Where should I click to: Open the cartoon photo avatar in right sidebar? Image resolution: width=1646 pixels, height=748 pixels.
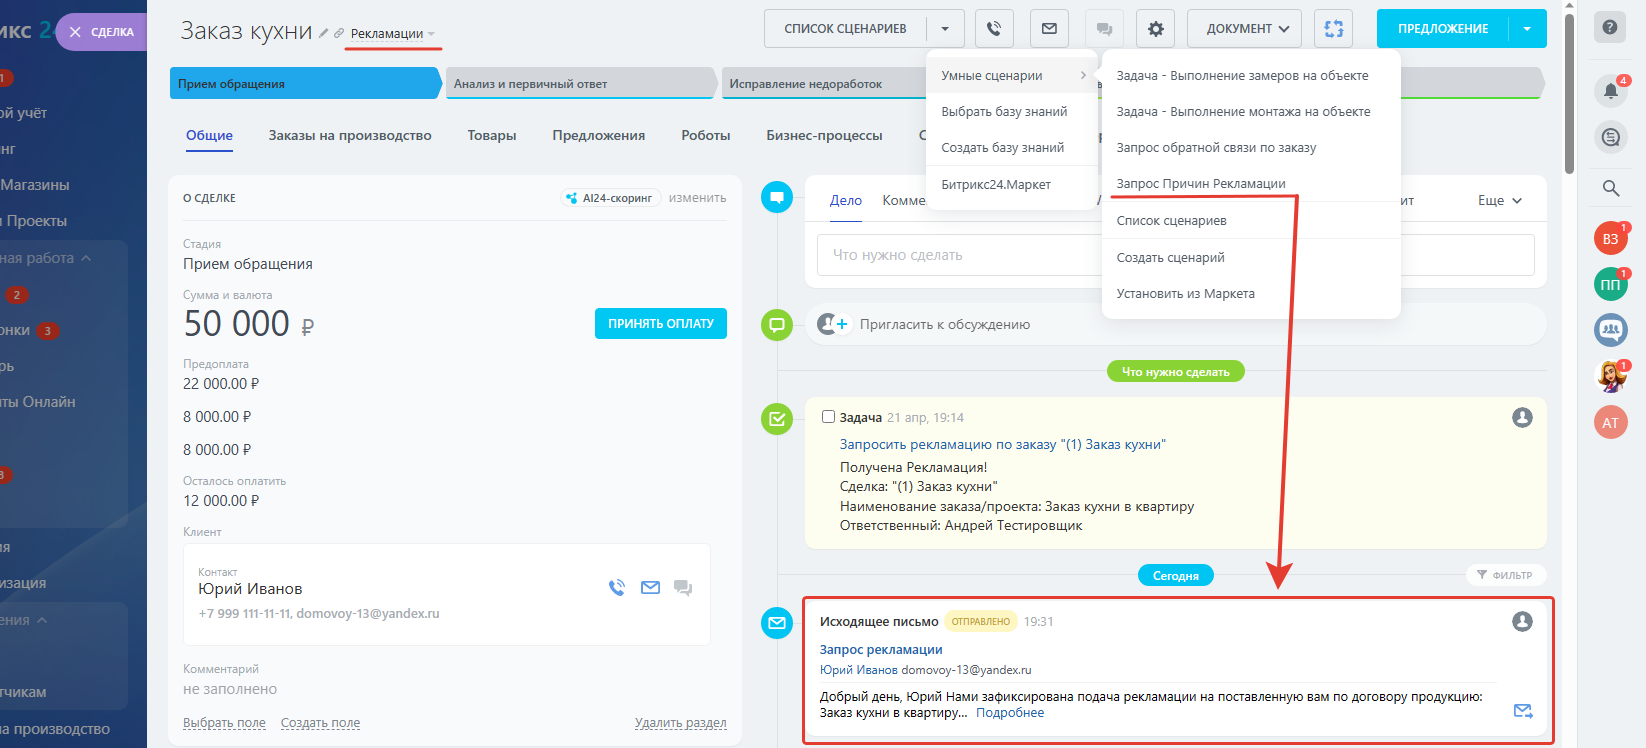pyautogui.click(x=1610, y=376)
